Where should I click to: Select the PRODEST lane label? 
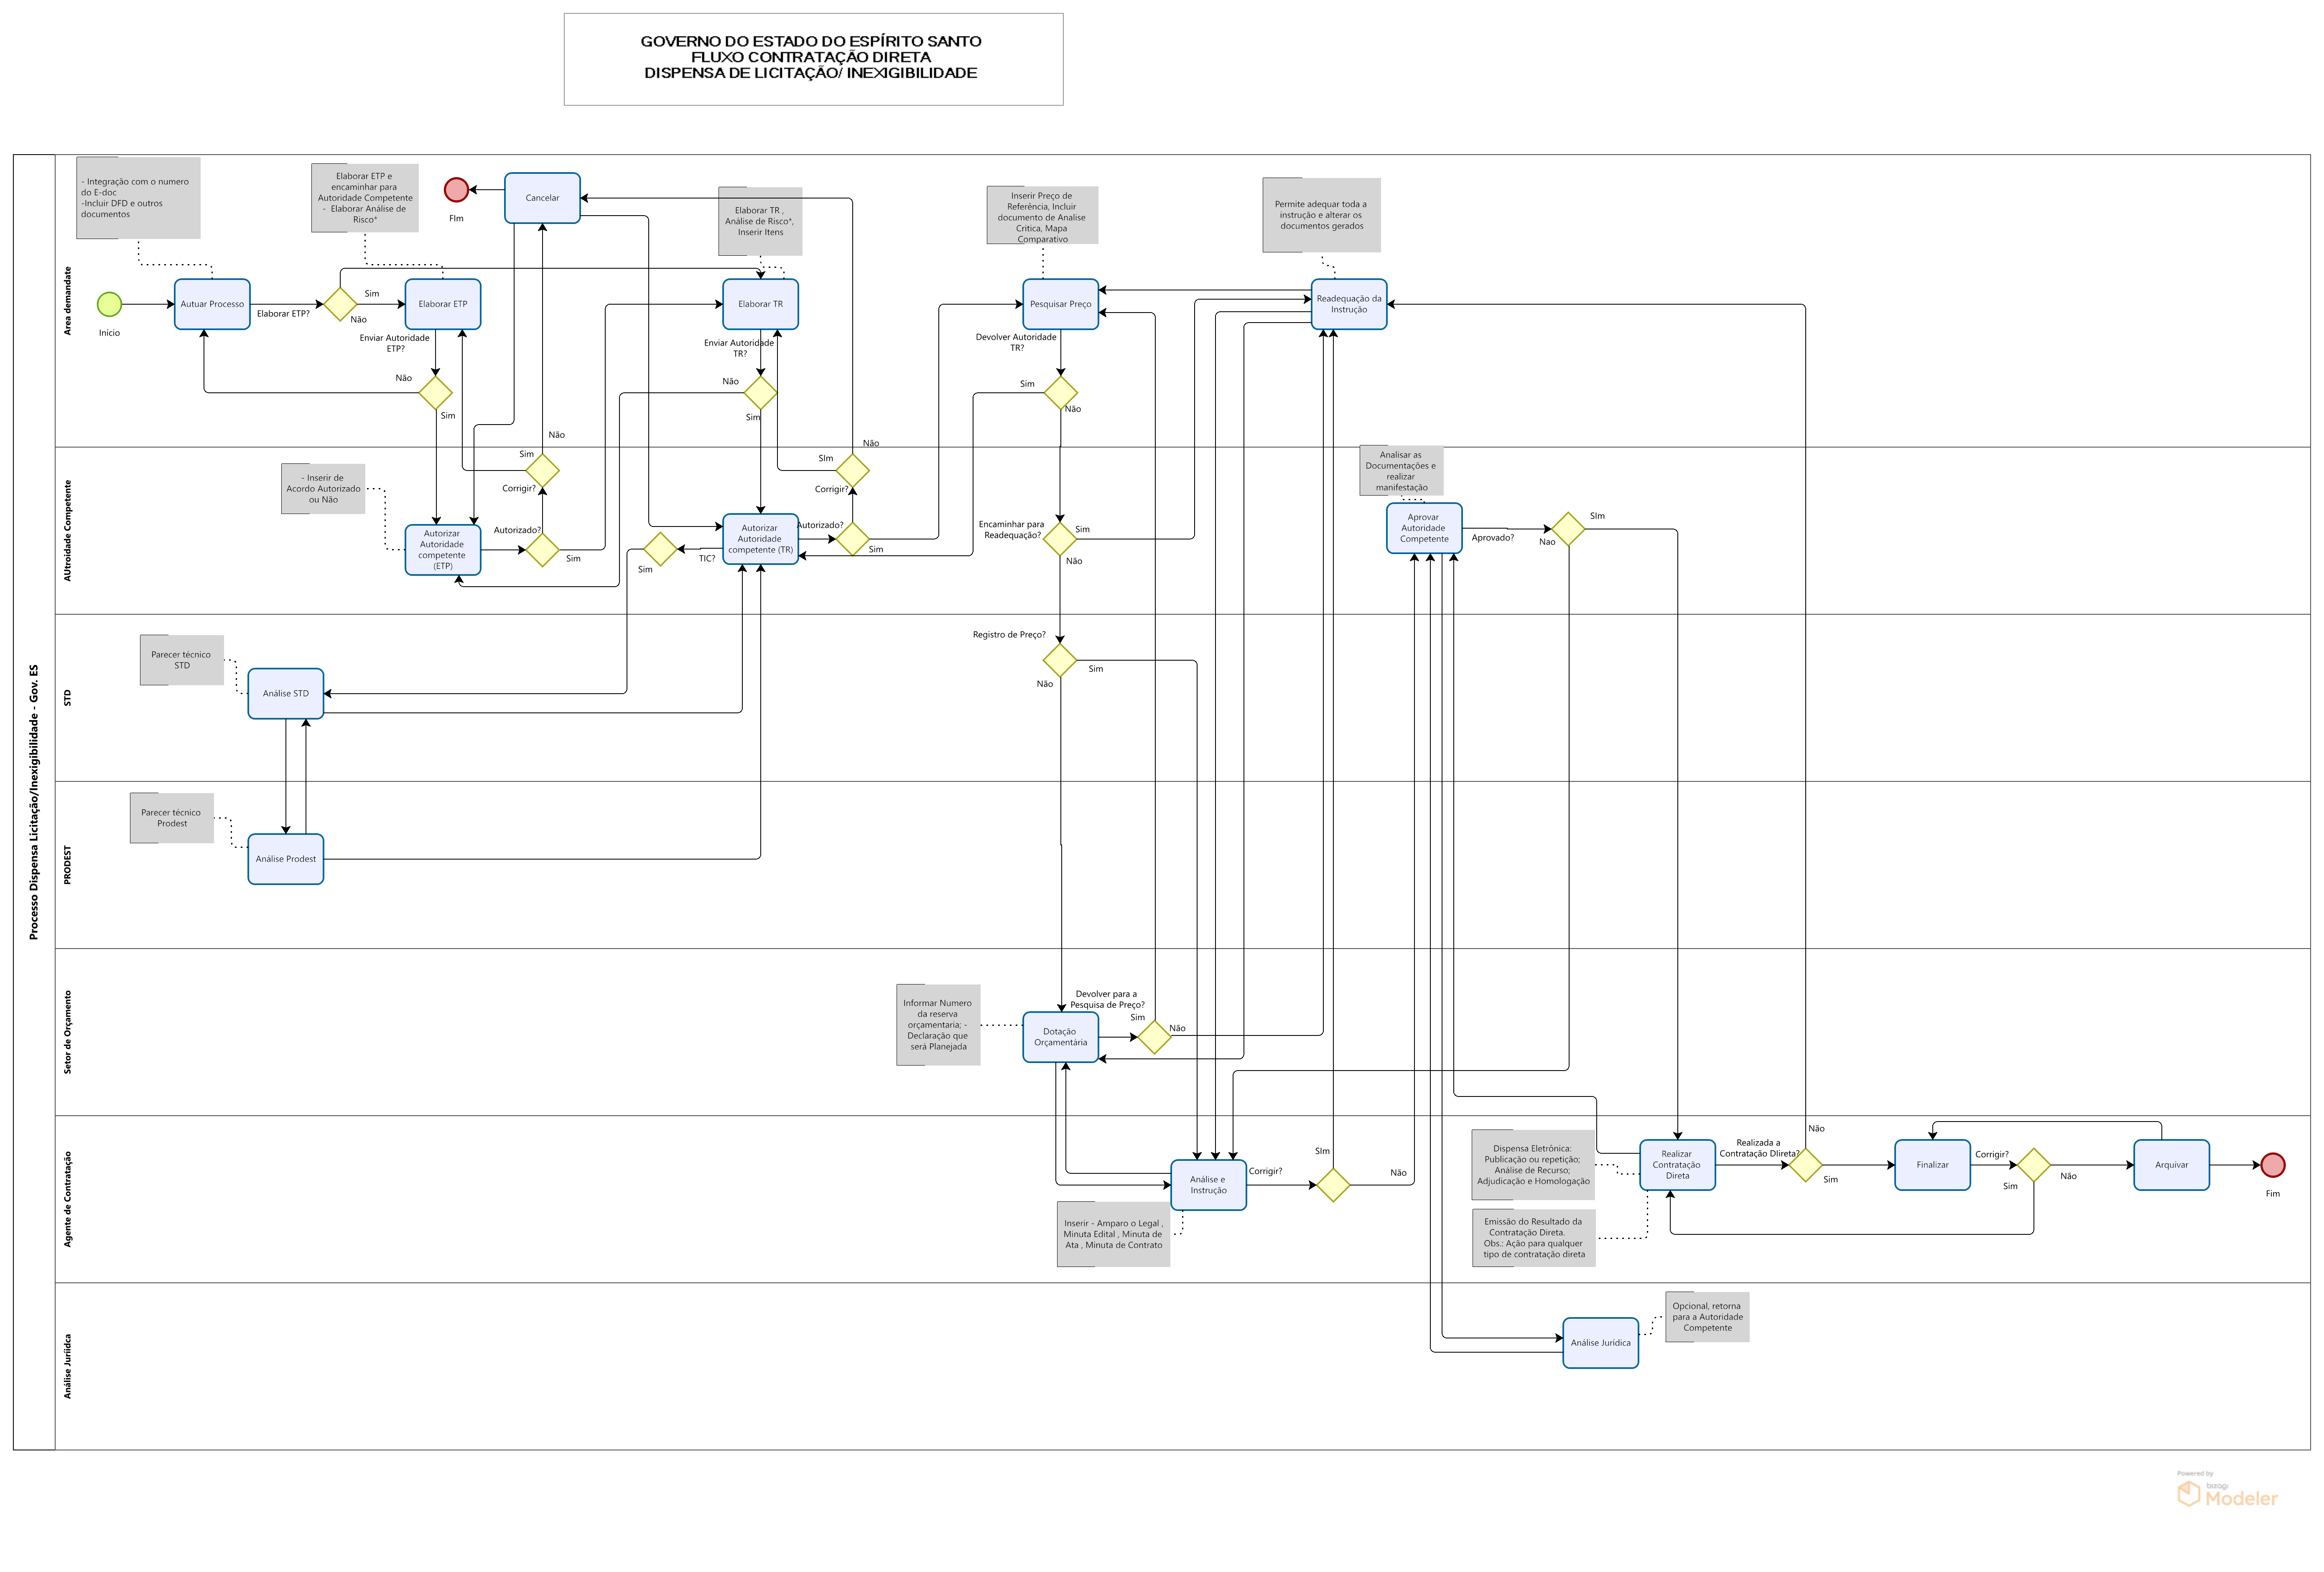coord(68,865)
